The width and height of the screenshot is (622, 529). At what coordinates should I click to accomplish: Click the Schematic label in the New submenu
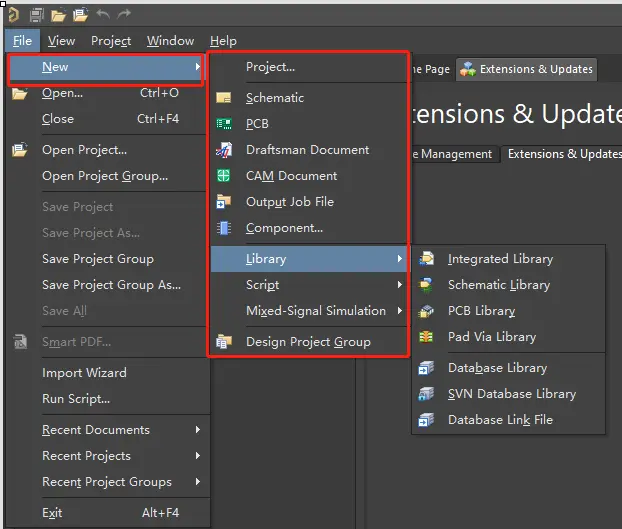275,98
